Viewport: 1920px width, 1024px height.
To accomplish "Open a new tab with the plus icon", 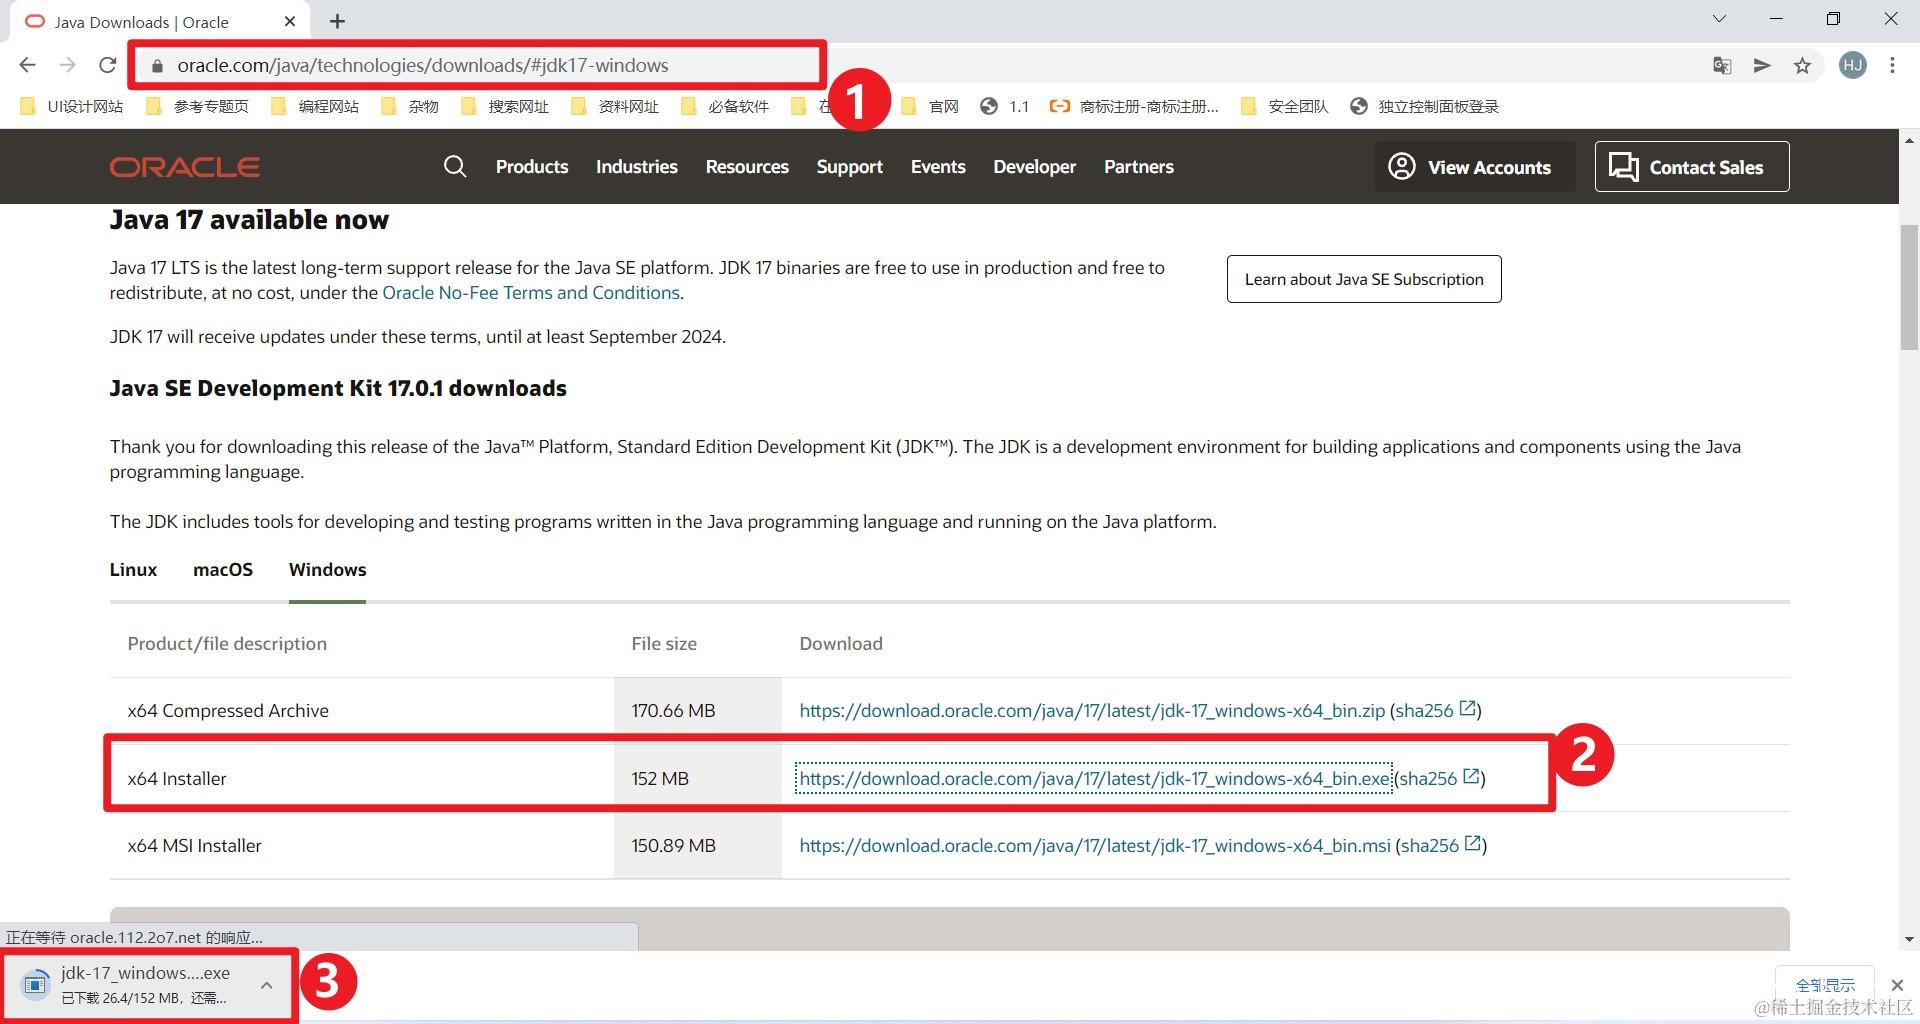I will click(338, 21).
